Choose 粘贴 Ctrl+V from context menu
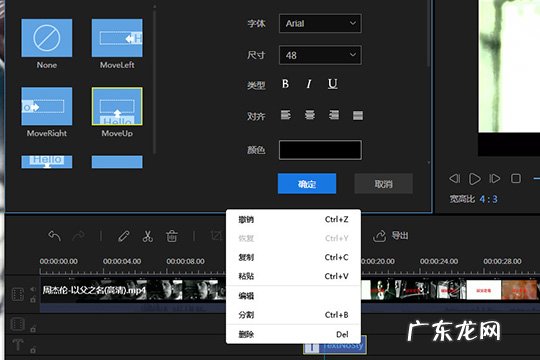540x360 pixels. tap(293, 276)
